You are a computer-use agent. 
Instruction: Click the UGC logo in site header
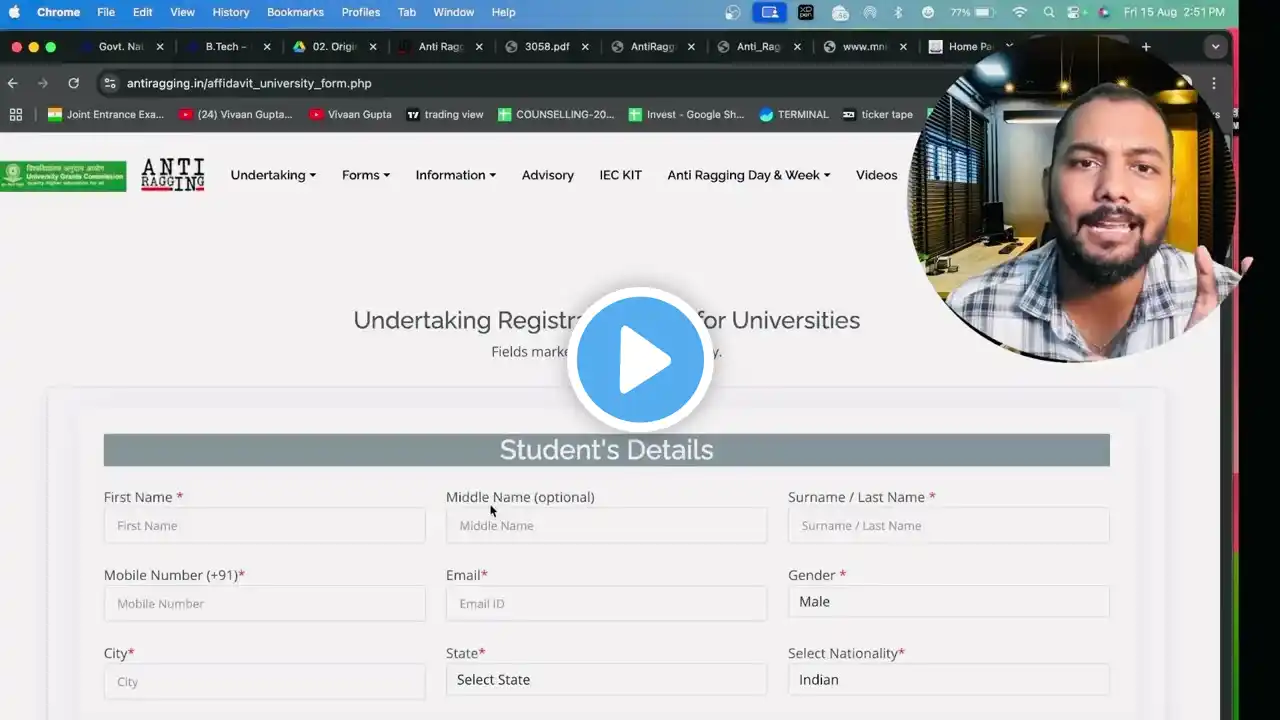pos(63,175)
